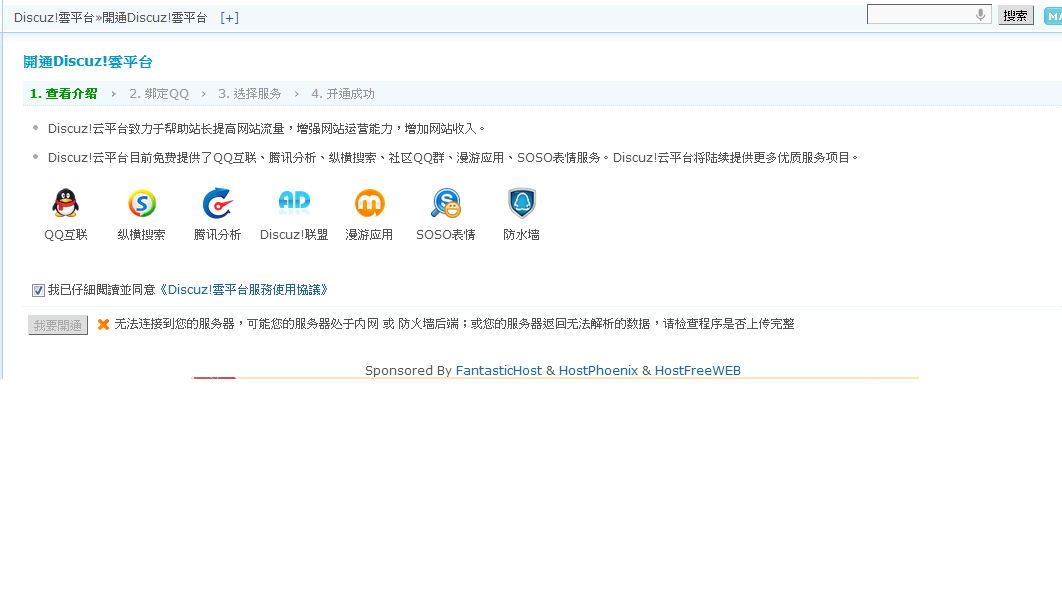The image size is (1062, 614).
Task: Click the Discuz!联盟 AD icon
Action: click(294, 202)
